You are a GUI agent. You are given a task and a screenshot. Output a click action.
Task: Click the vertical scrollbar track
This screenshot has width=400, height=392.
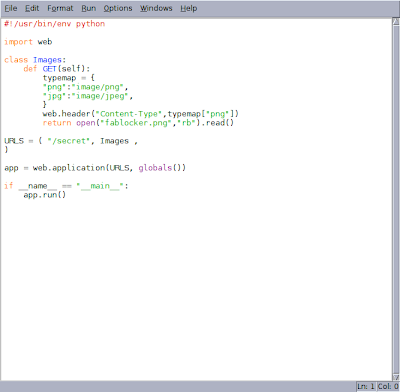(x=396, y=199)
